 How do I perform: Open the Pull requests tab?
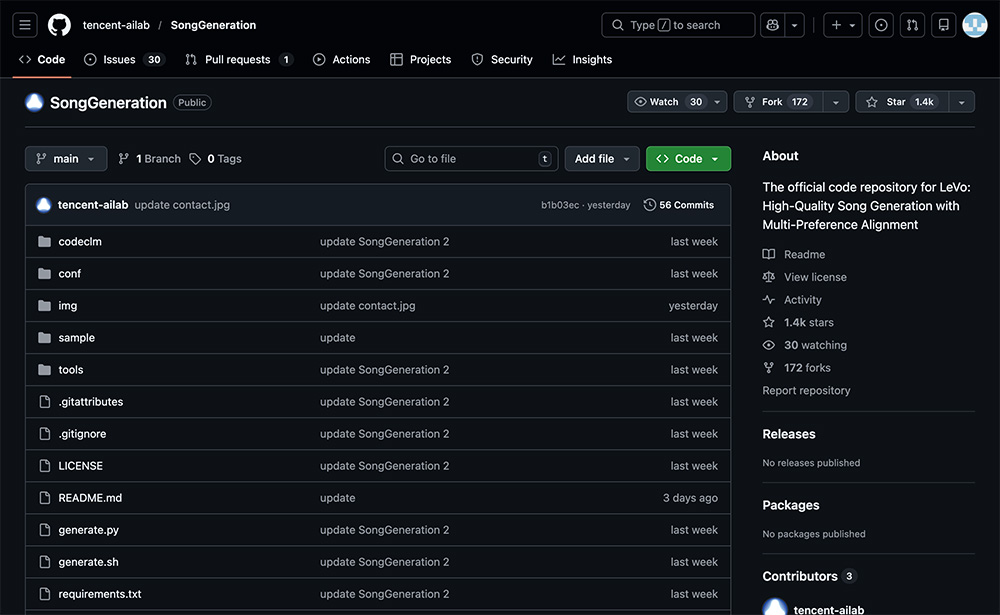click(x=239, y=59)
